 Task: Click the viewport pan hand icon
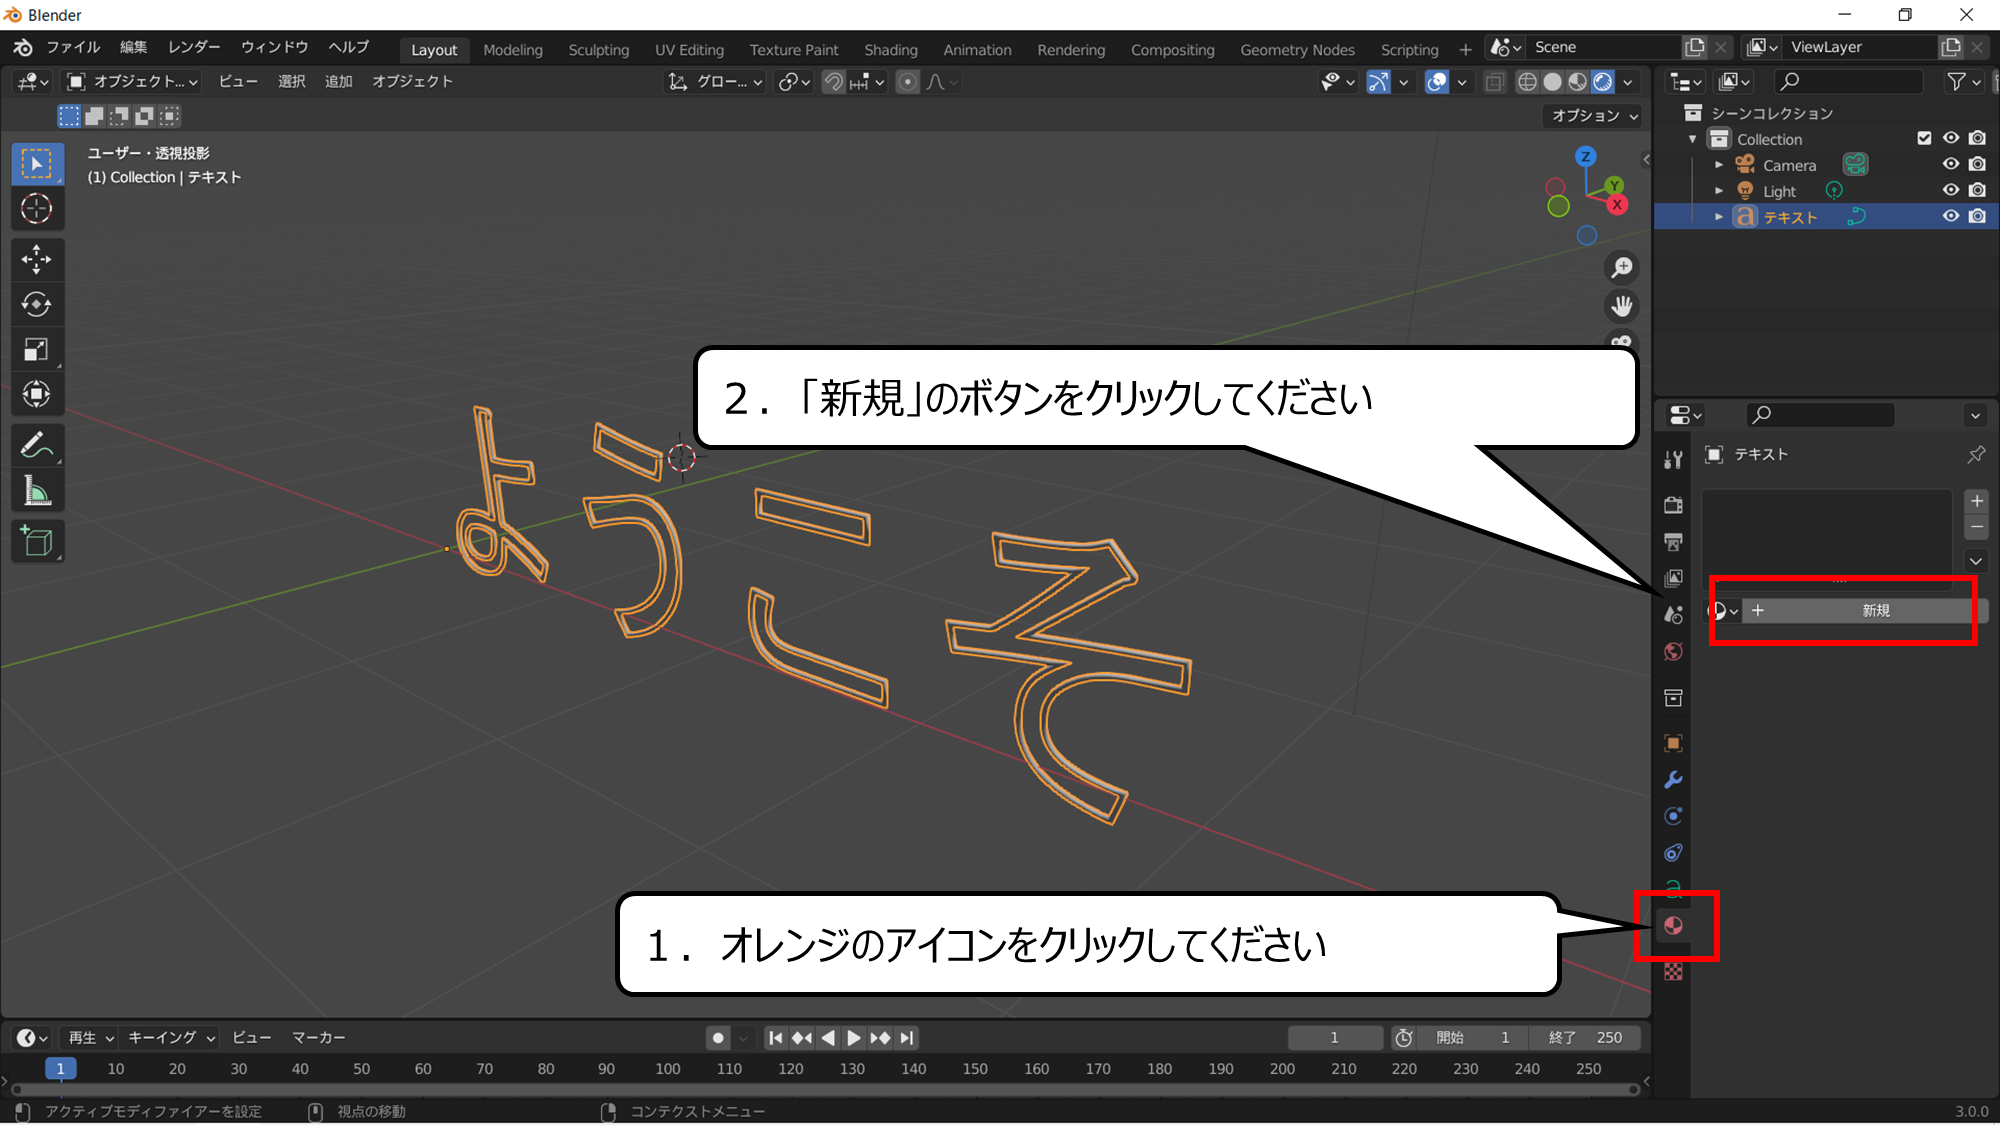(x=1621, y=306)
